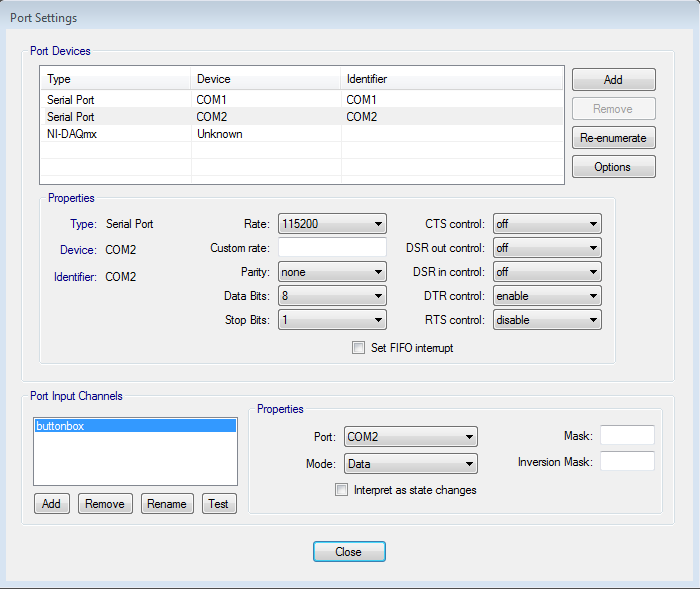Open the Rate dropdown showing 115200
700x589 pixels.
332,224
